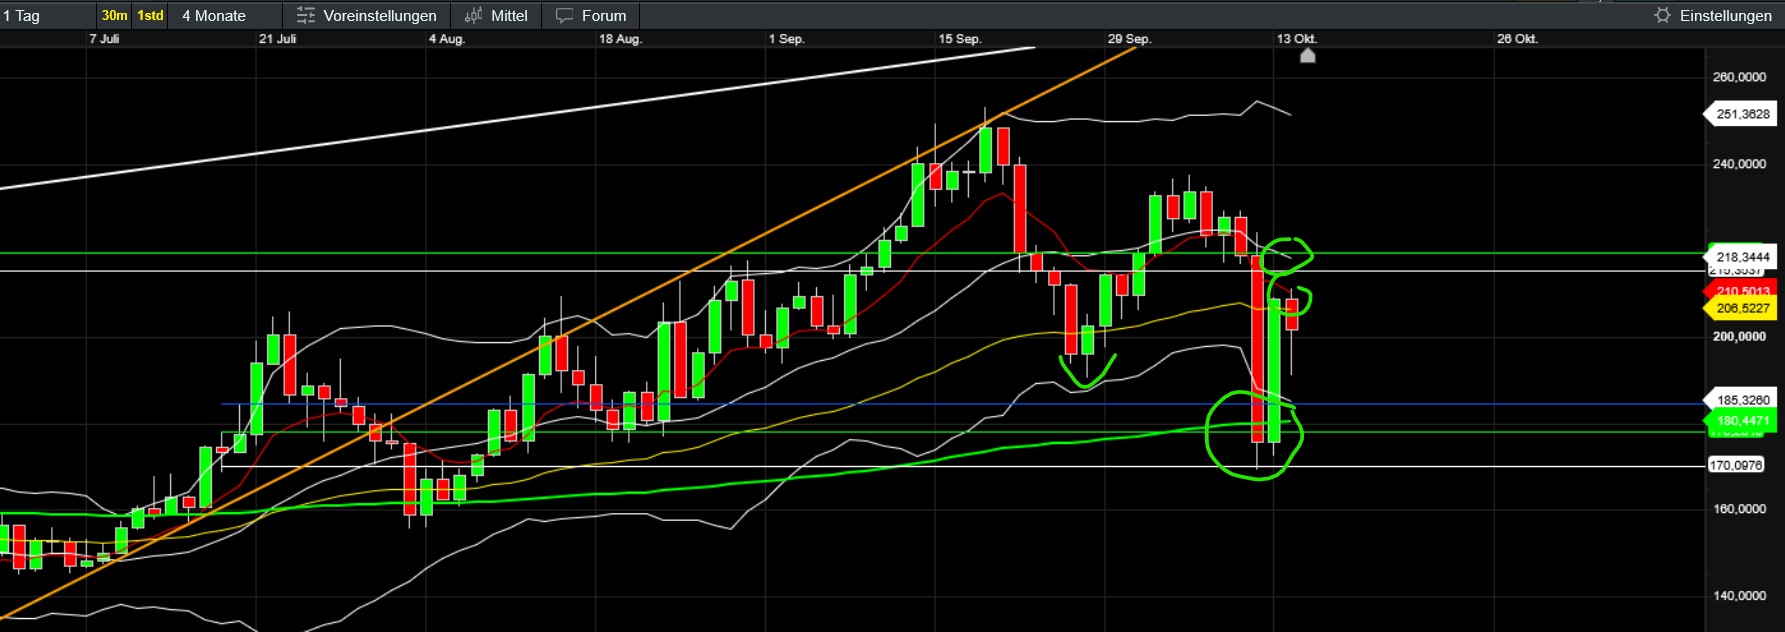
Task: Click the 29 Sep. date label
Action: pos(1129,39)
